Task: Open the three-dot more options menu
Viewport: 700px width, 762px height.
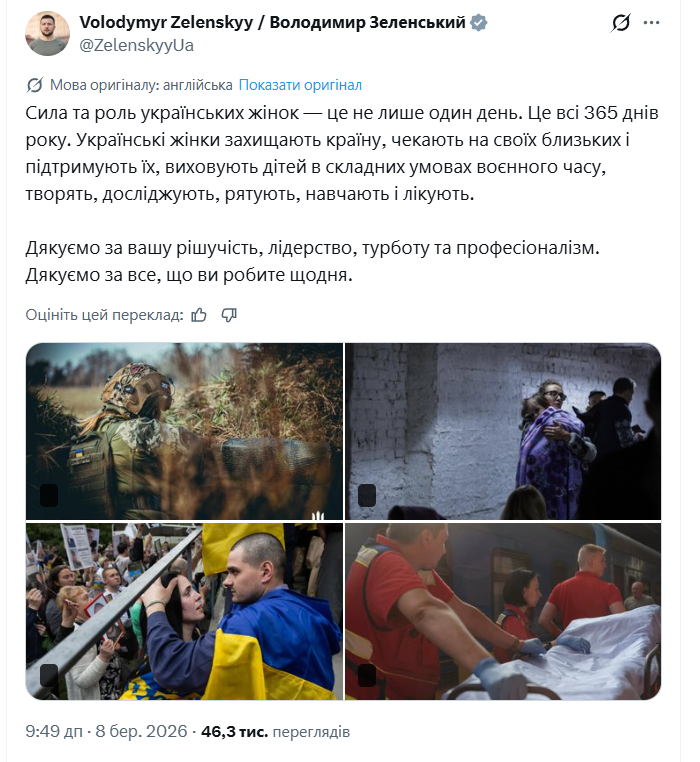Action: (651, 23)
